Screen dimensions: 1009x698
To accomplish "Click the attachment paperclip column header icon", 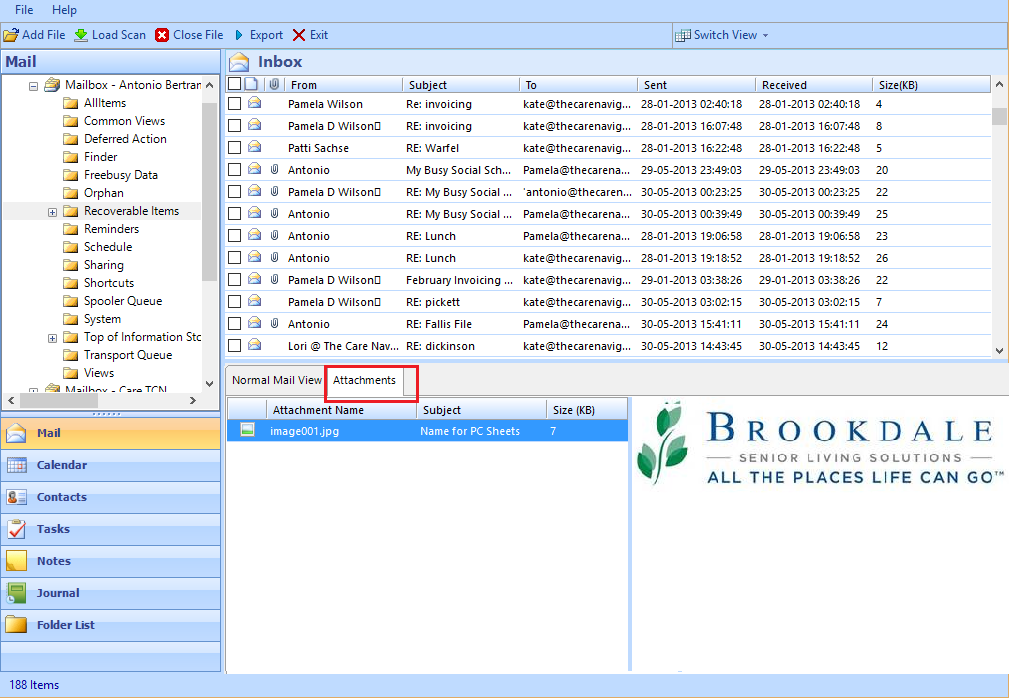I will (274, 84).
